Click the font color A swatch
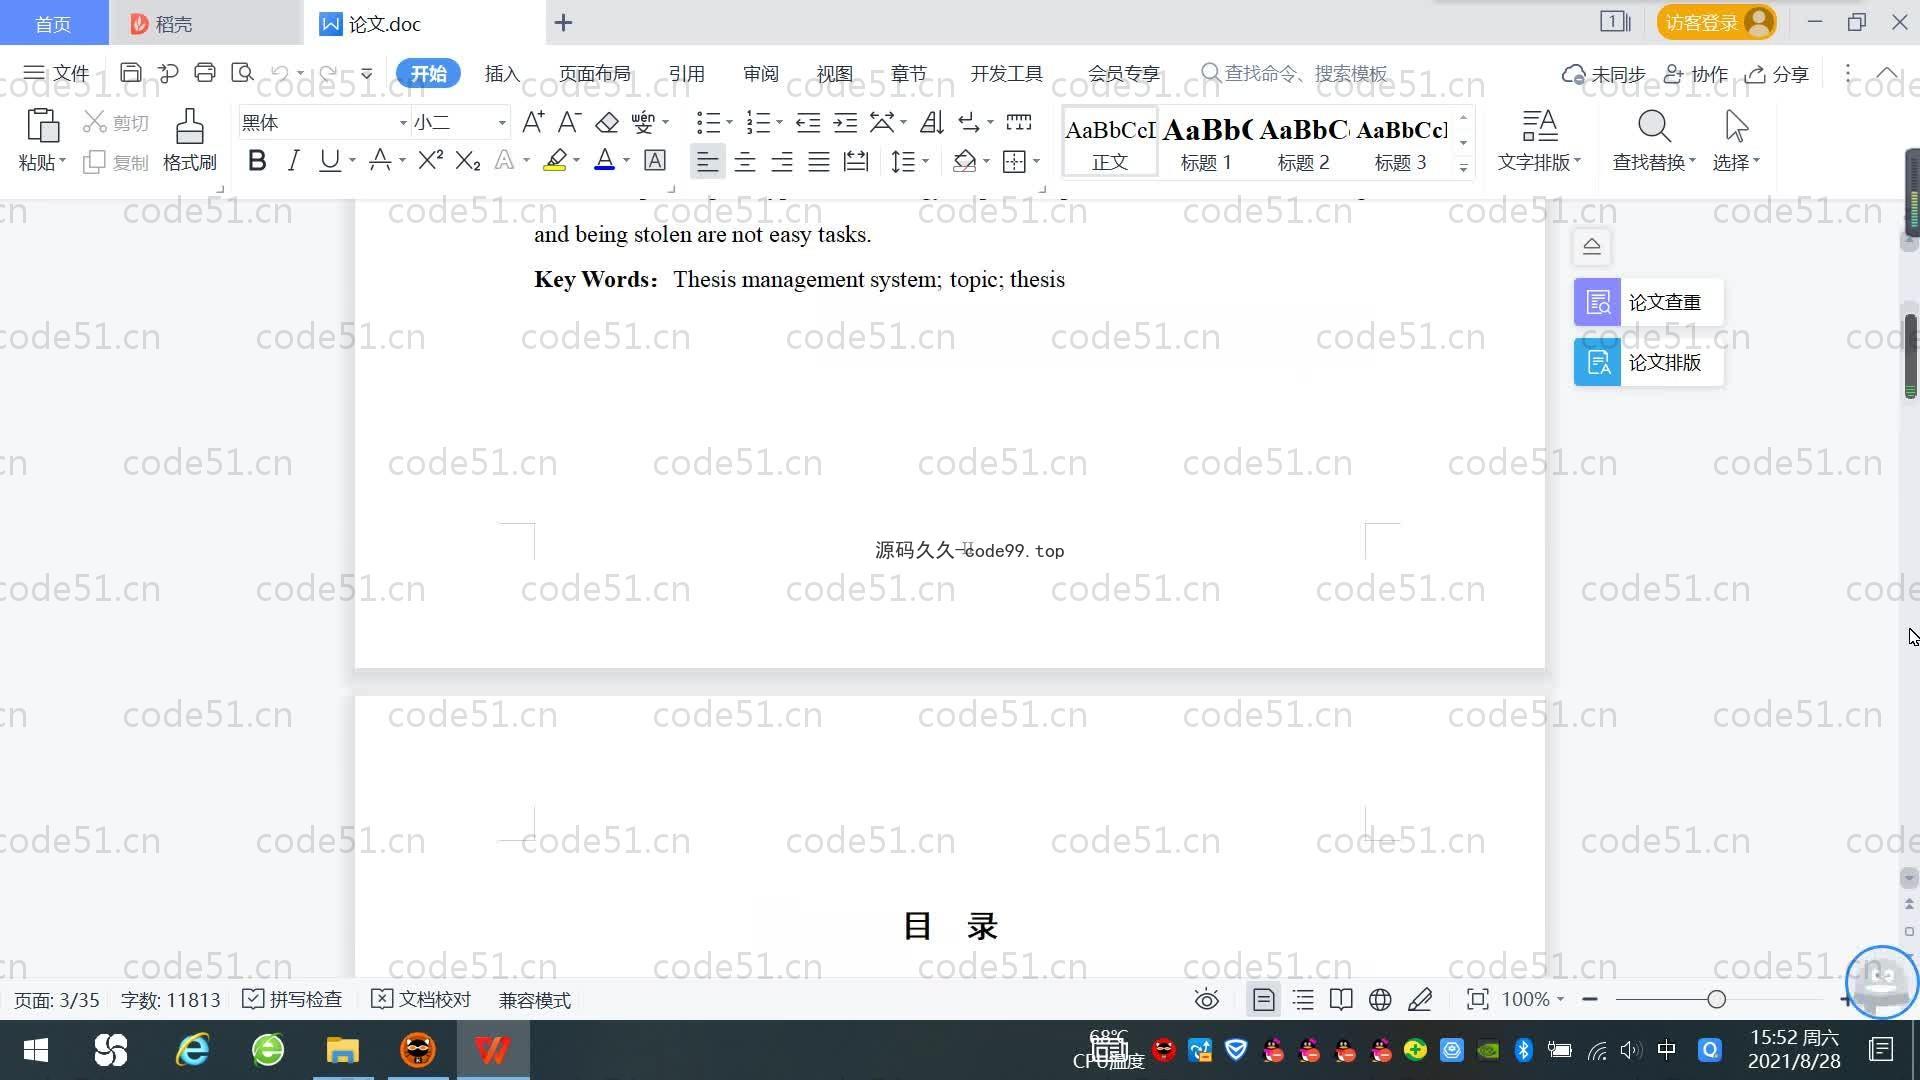 coord(604,161)
